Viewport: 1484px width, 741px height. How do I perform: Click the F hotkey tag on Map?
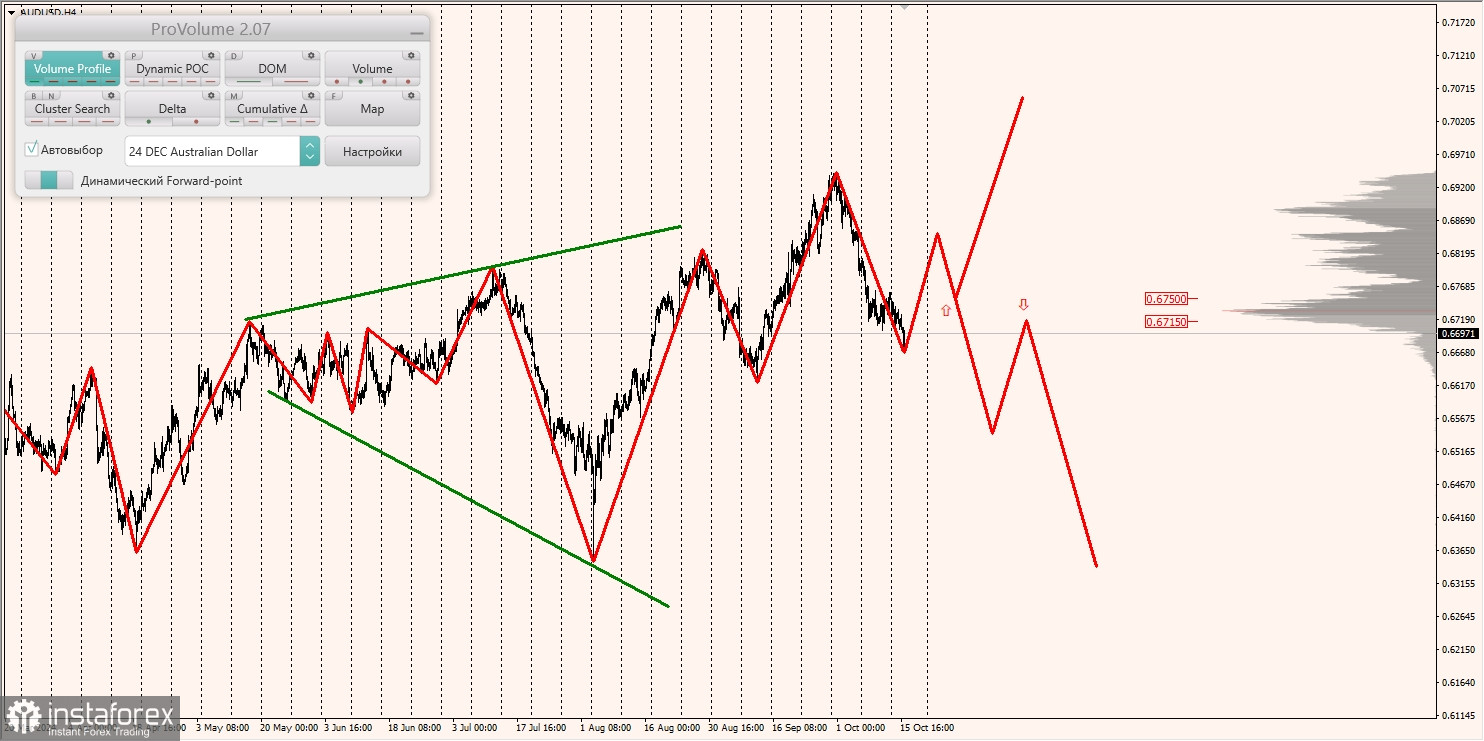coord(334,96)
